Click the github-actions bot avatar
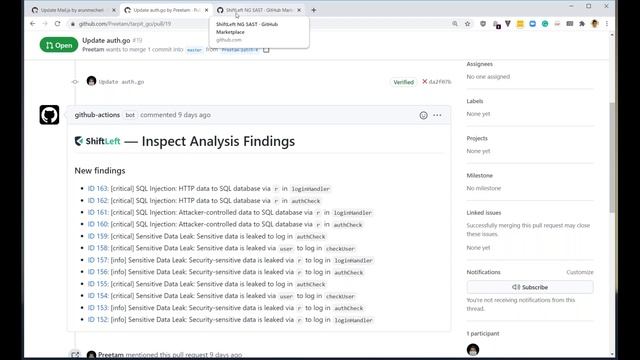The height and width of the screenshot is (360, 640). [49, 115]
